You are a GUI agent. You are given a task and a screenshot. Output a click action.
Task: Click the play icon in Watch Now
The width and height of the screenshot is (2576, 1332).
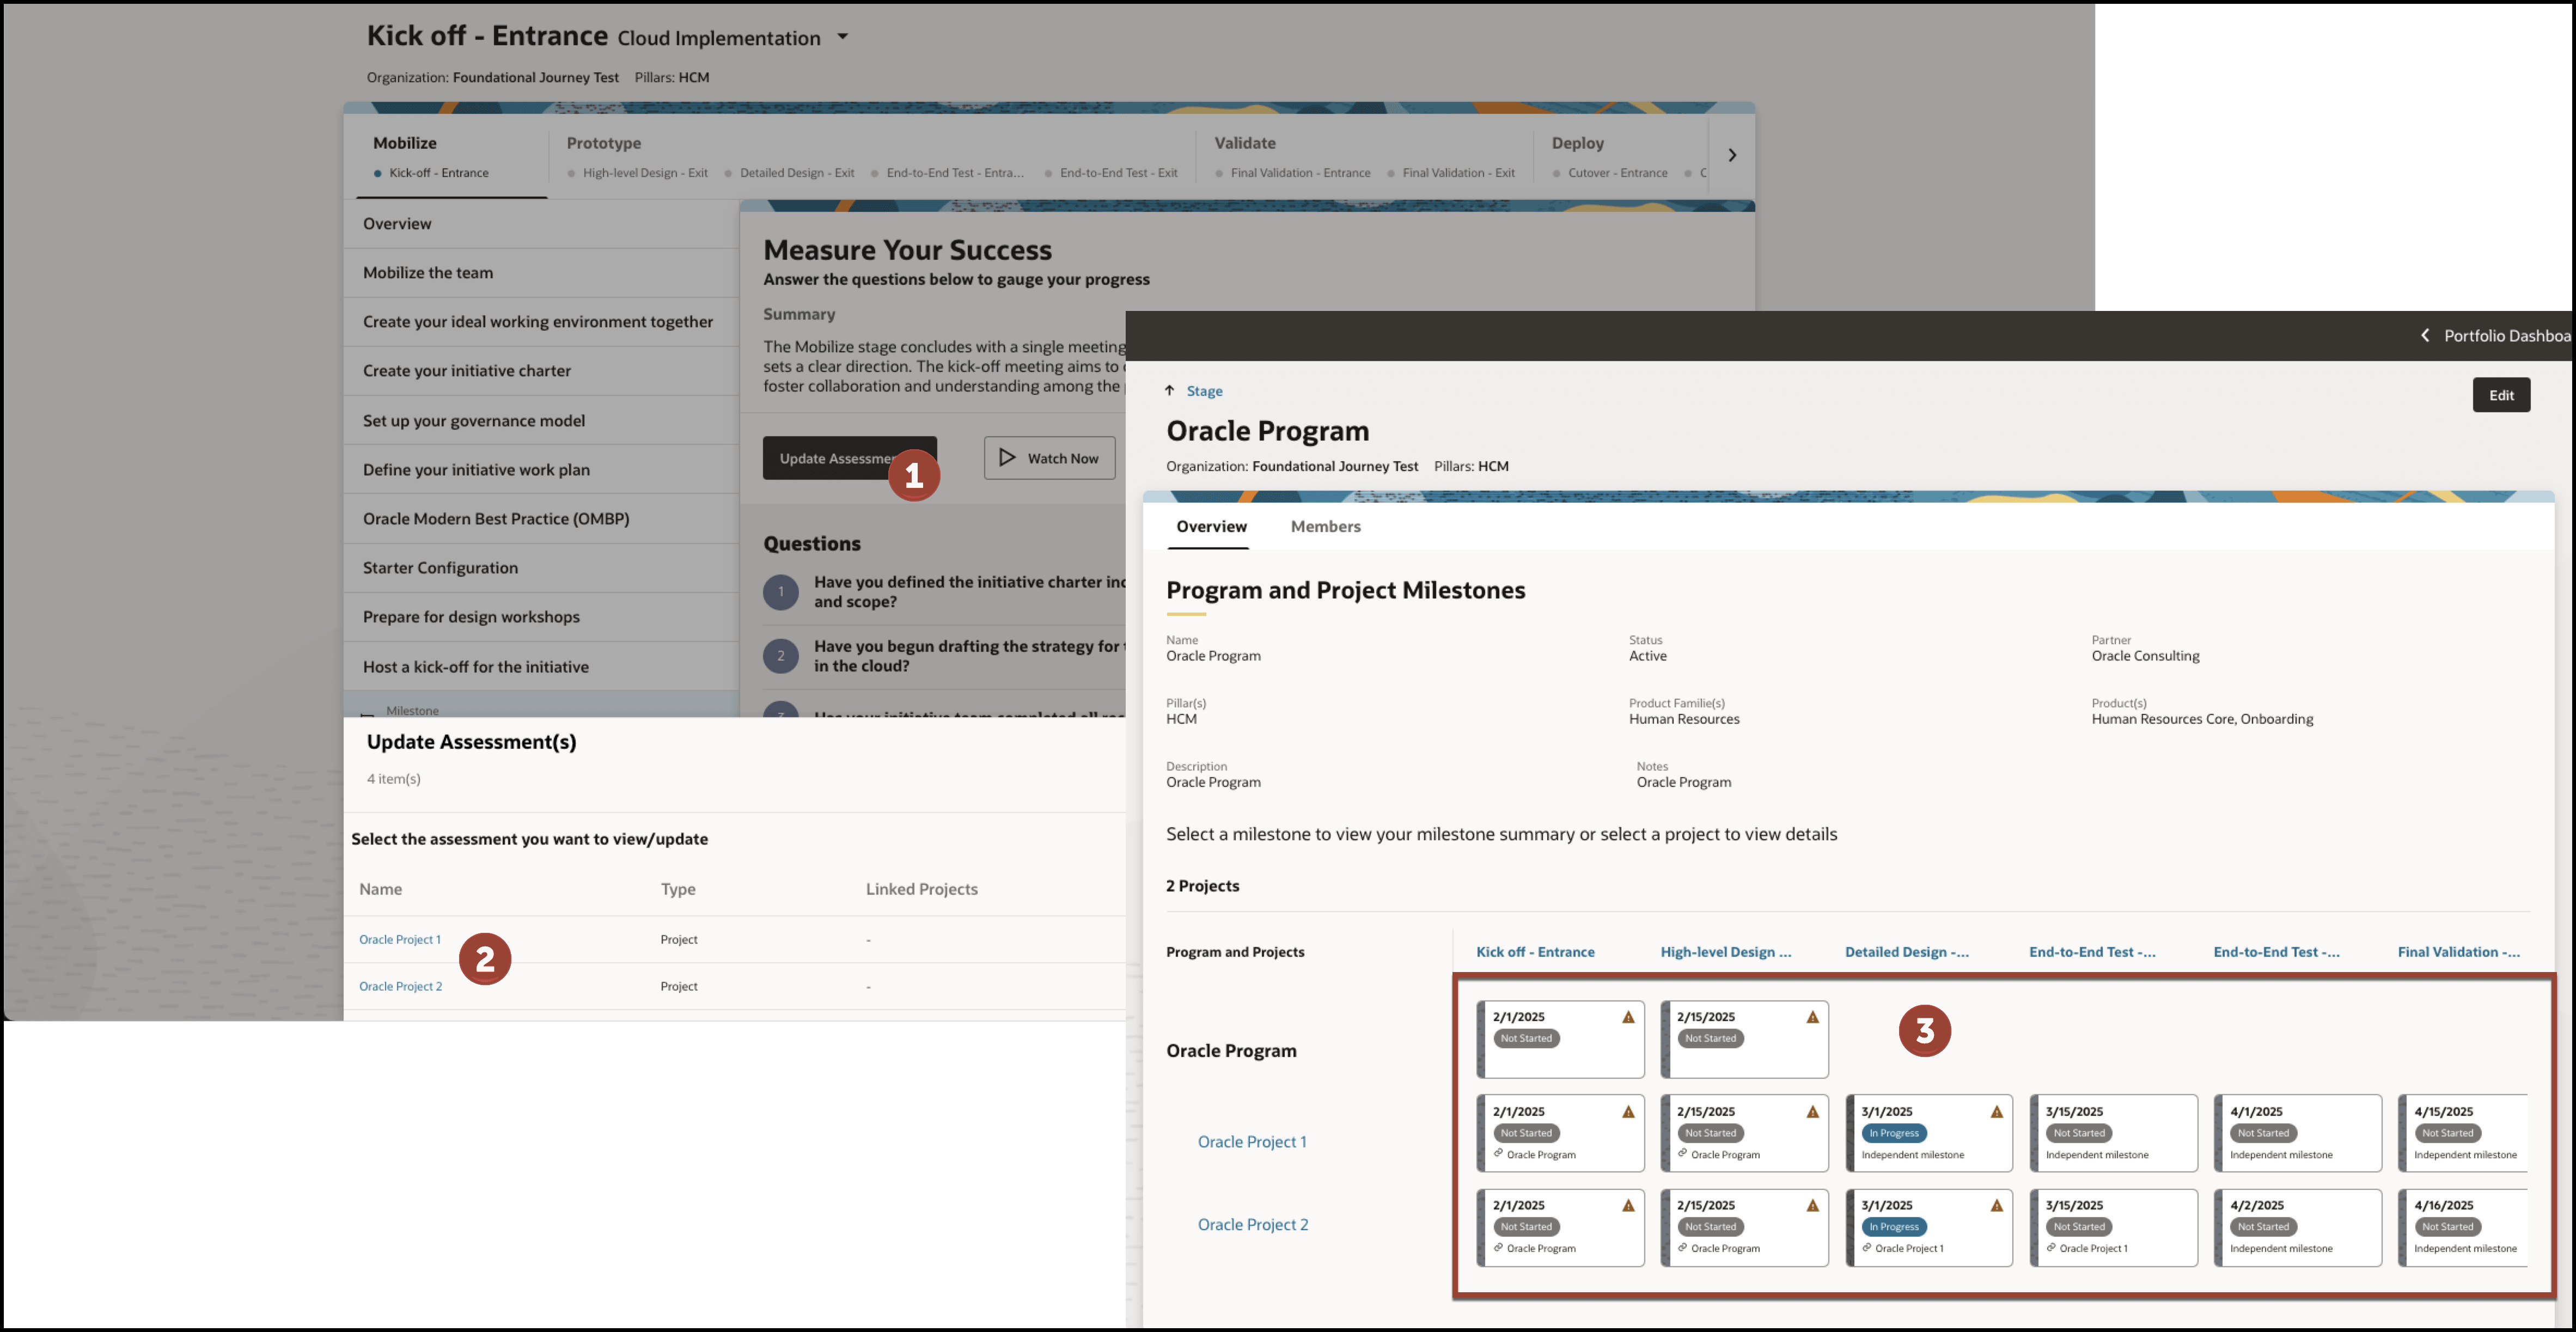pyautogui.click(x=1007, y=458)
